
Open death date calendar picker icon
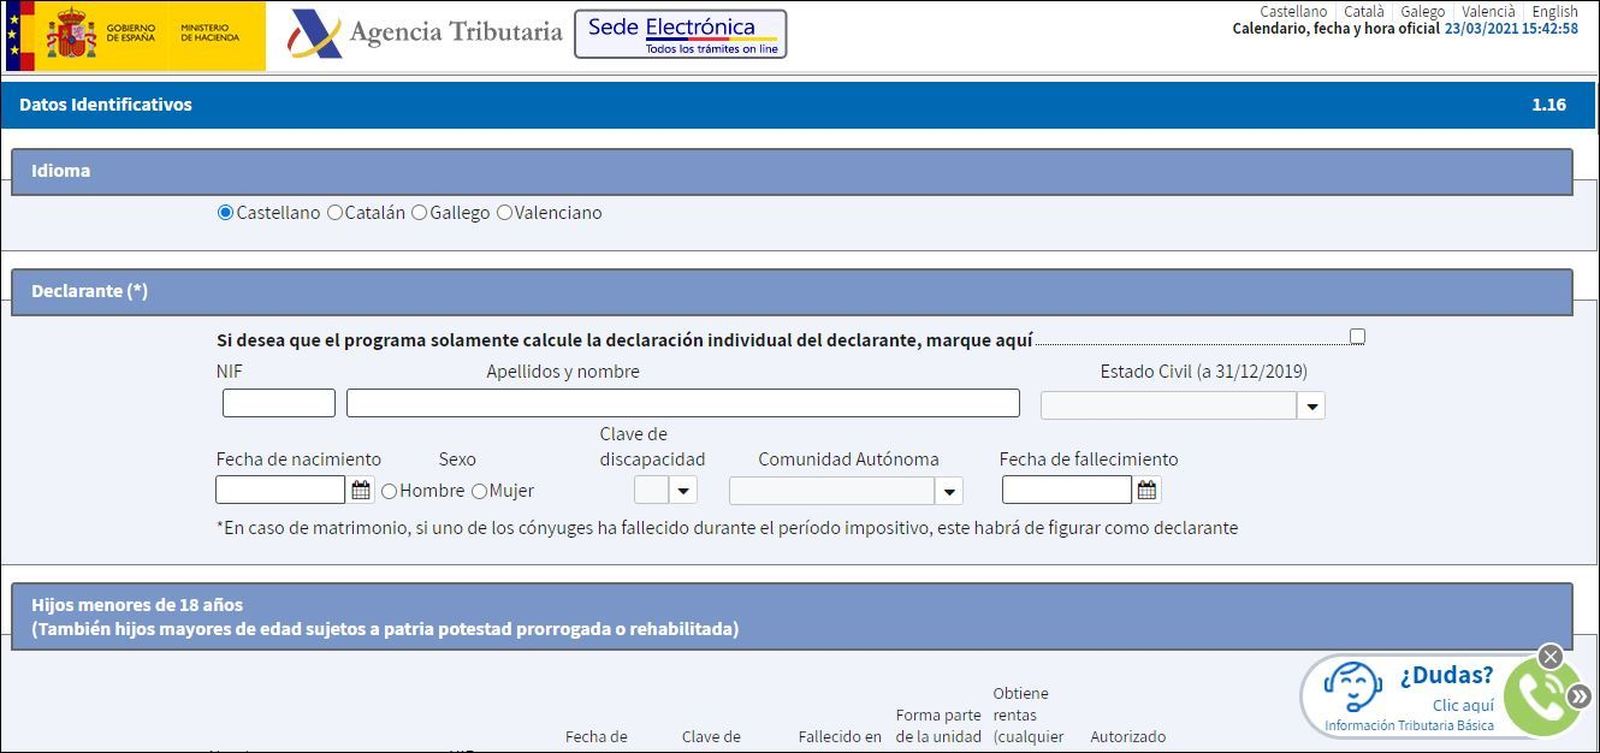1147,490
